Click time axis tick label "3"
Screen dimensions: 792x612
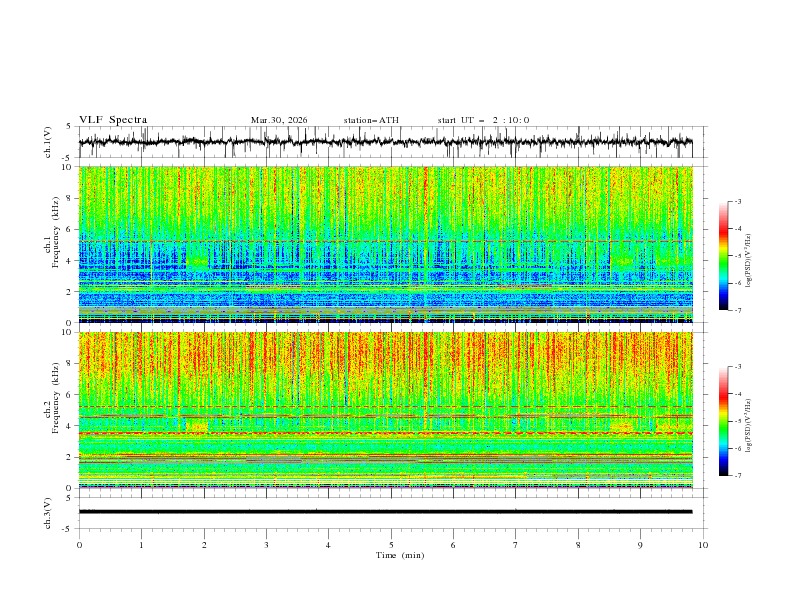[x=266, y=545]
